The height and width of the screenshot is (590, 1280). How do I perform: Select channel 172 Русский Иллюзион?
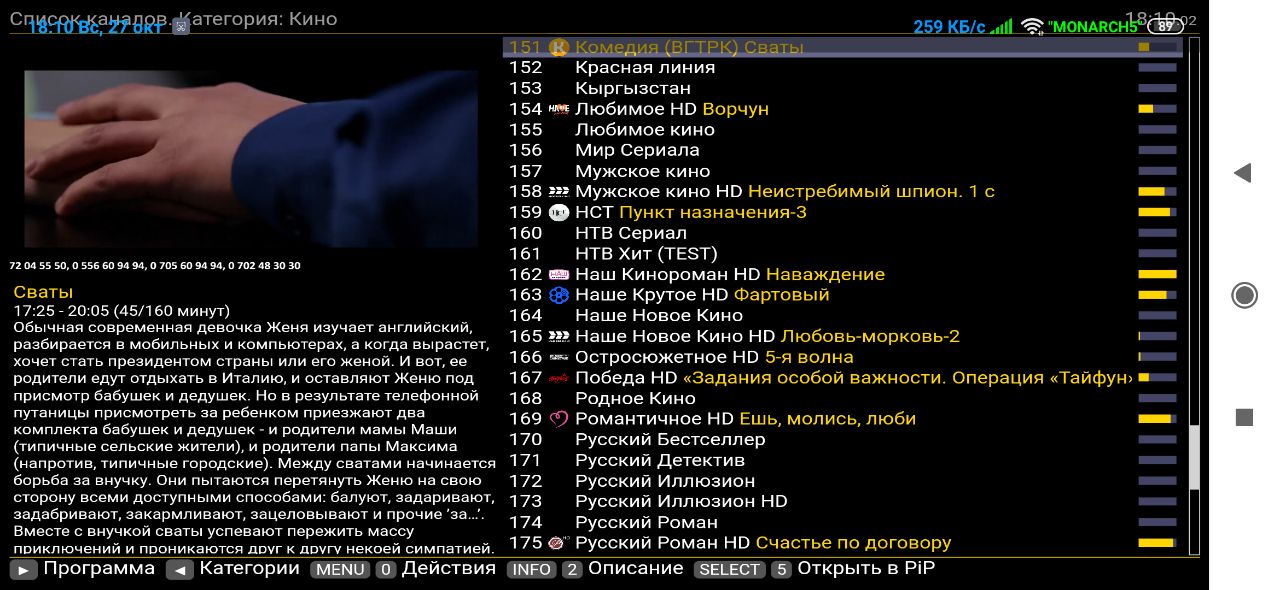click(x=842, y=481)
